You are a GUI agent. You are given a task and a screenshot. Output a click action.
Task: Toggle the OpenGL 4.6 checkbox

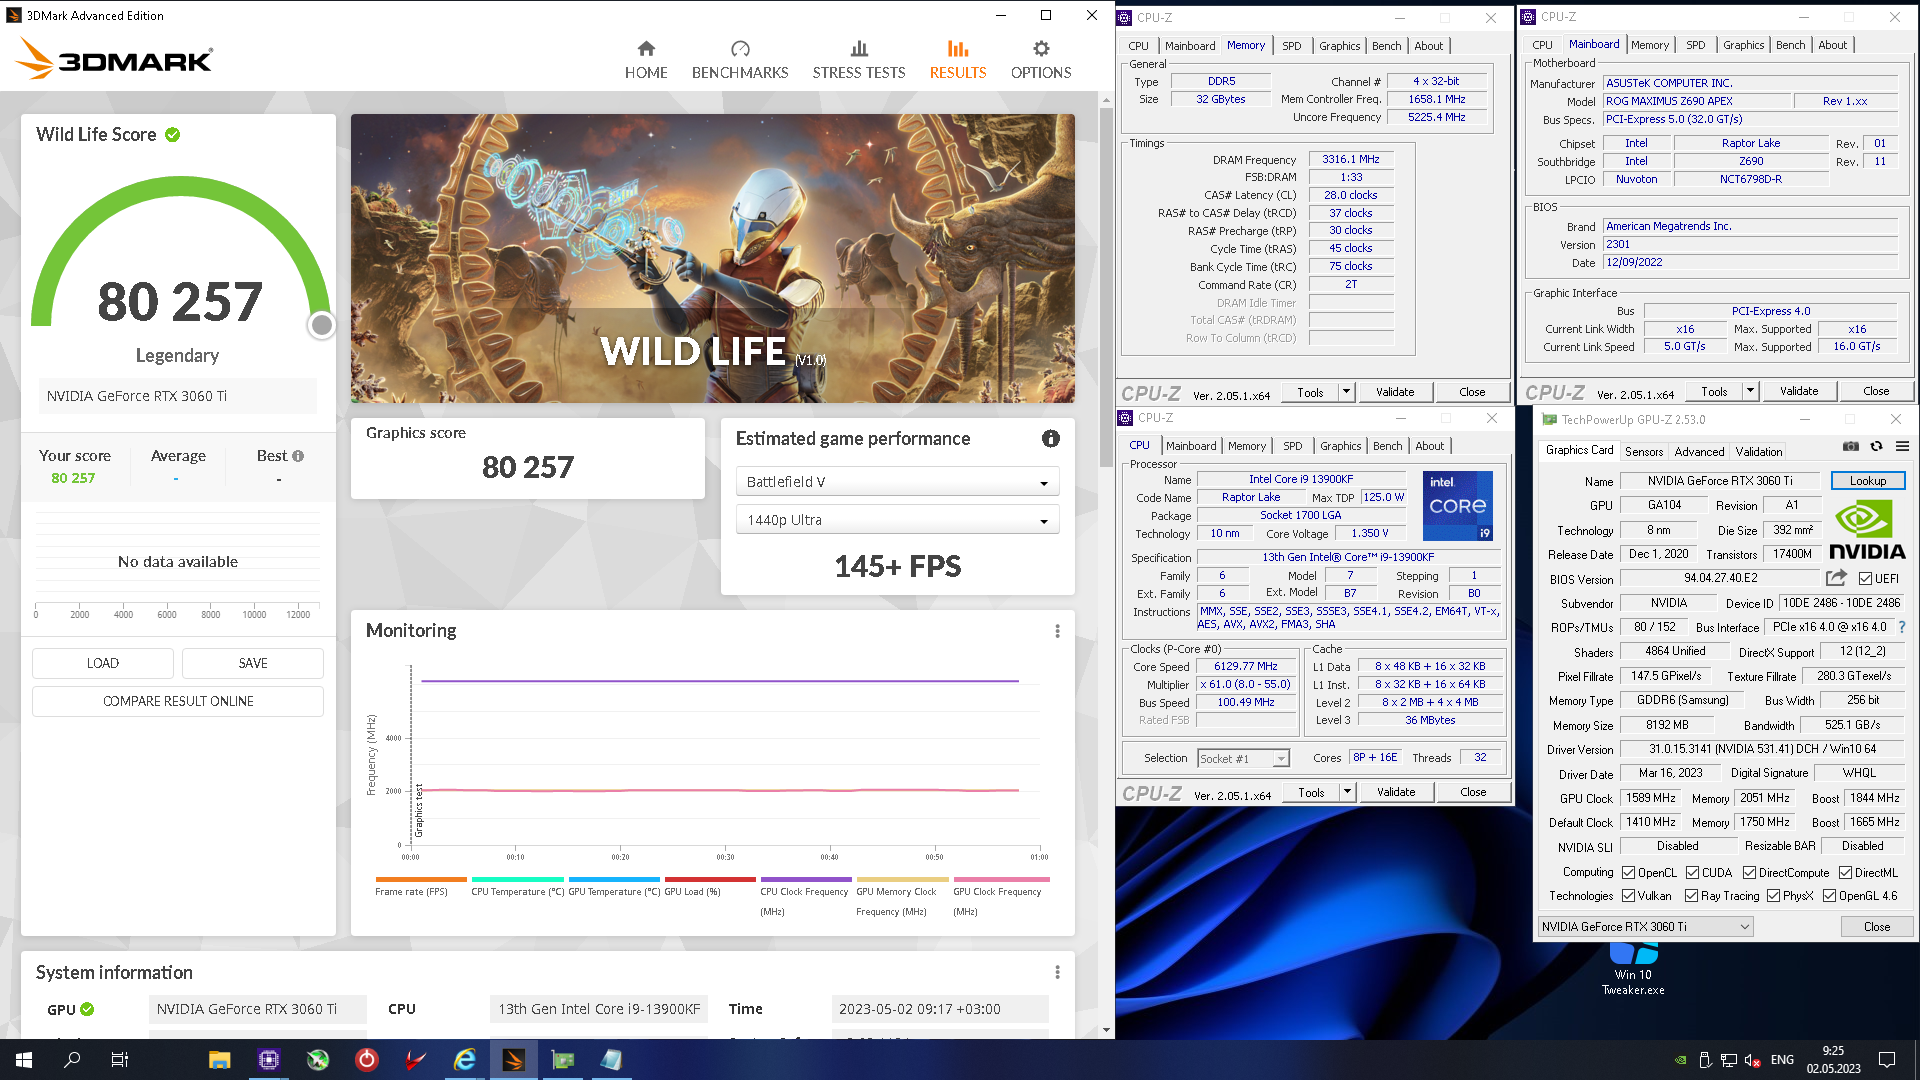point(1829,896)
